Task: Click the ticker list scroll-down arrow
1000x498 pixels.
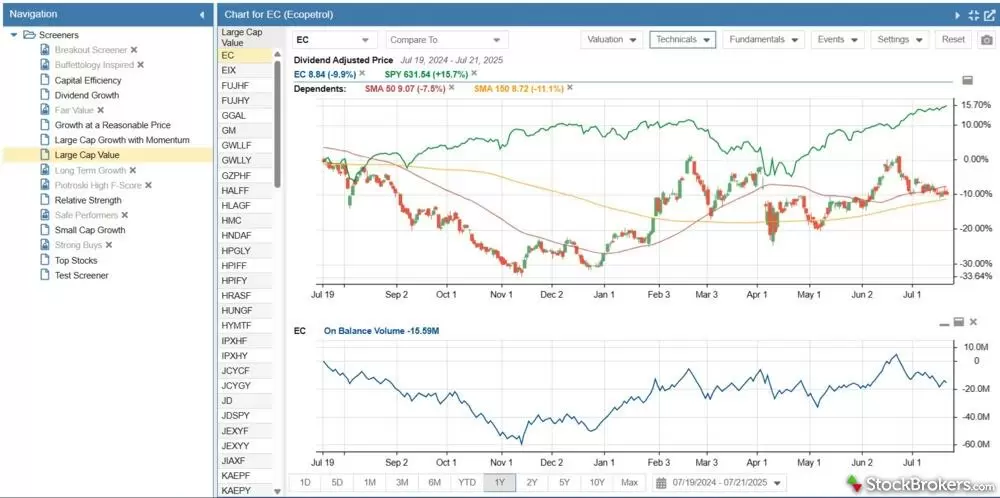Action: pyautogui.click(x=277, y=492)
